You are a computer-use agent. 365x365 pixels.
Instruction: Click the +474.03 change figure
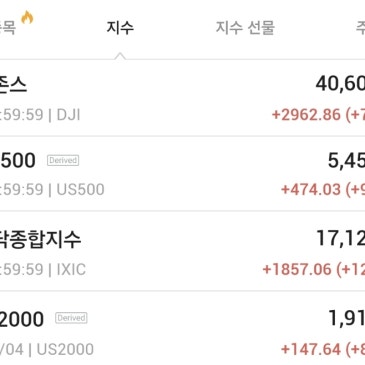[311, 189]
